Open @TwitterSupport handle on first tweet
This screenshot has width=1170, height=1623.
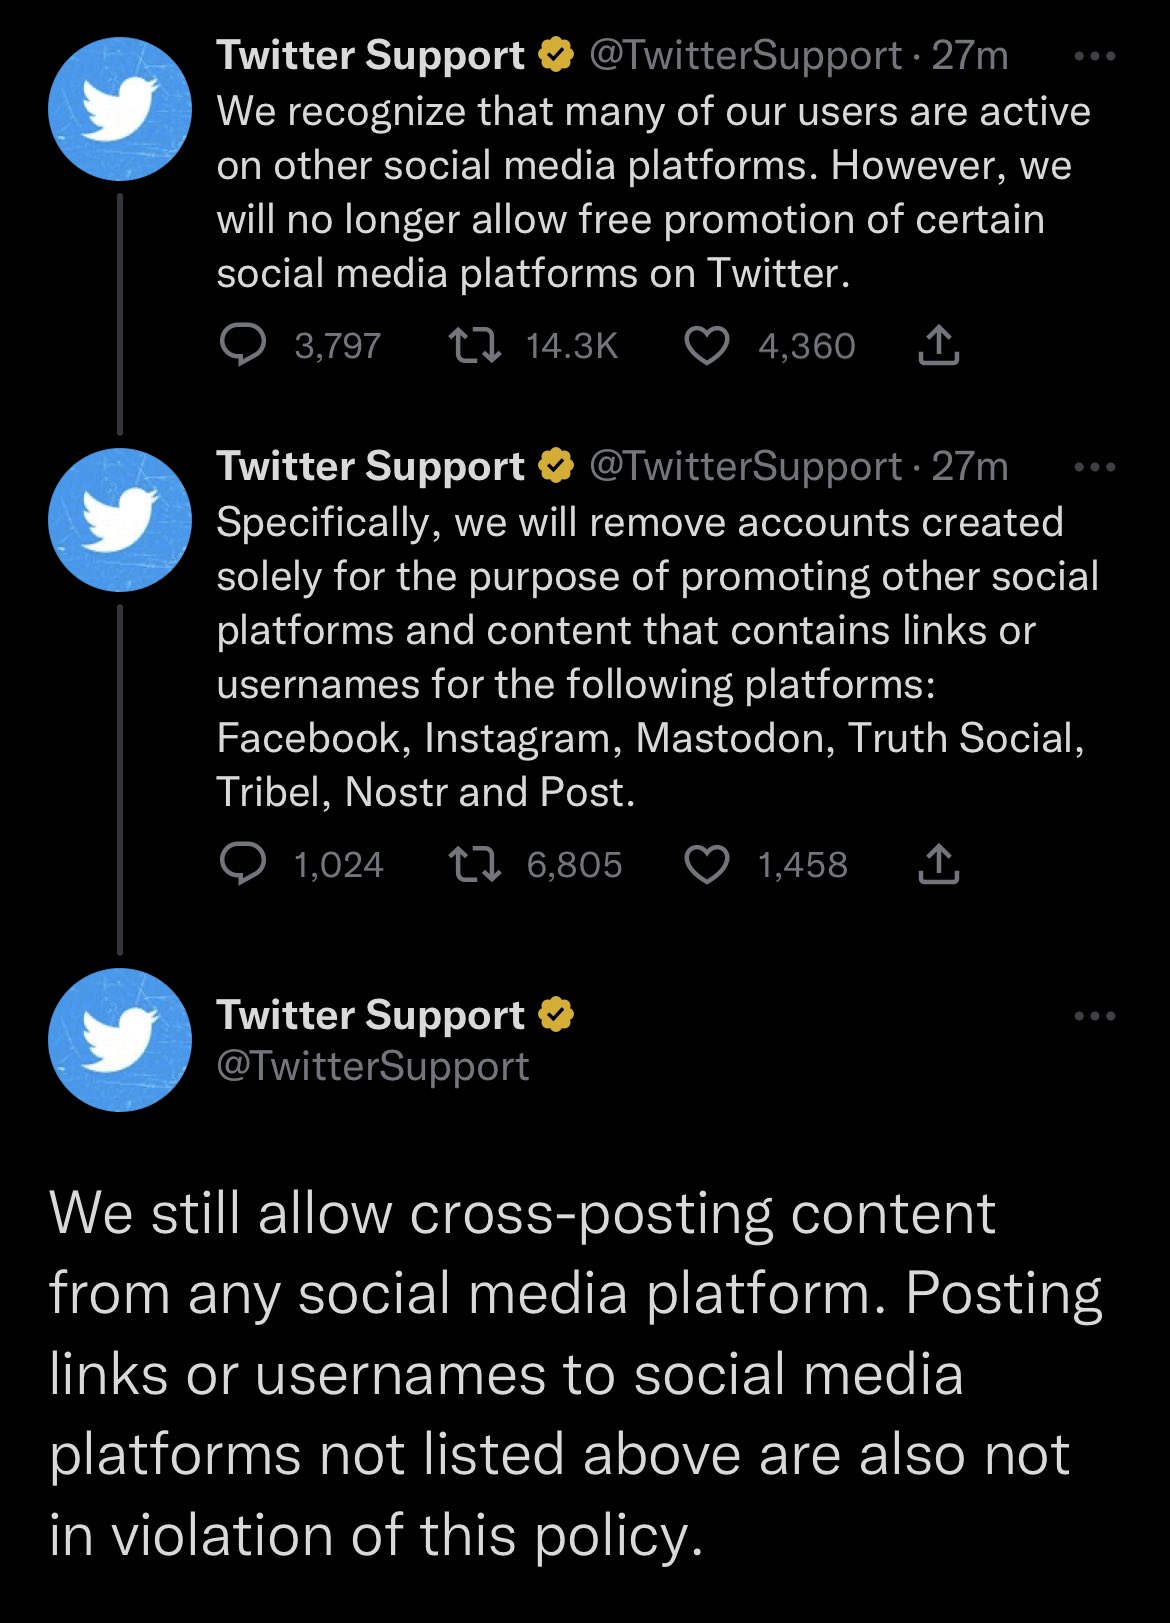(746, 56)
